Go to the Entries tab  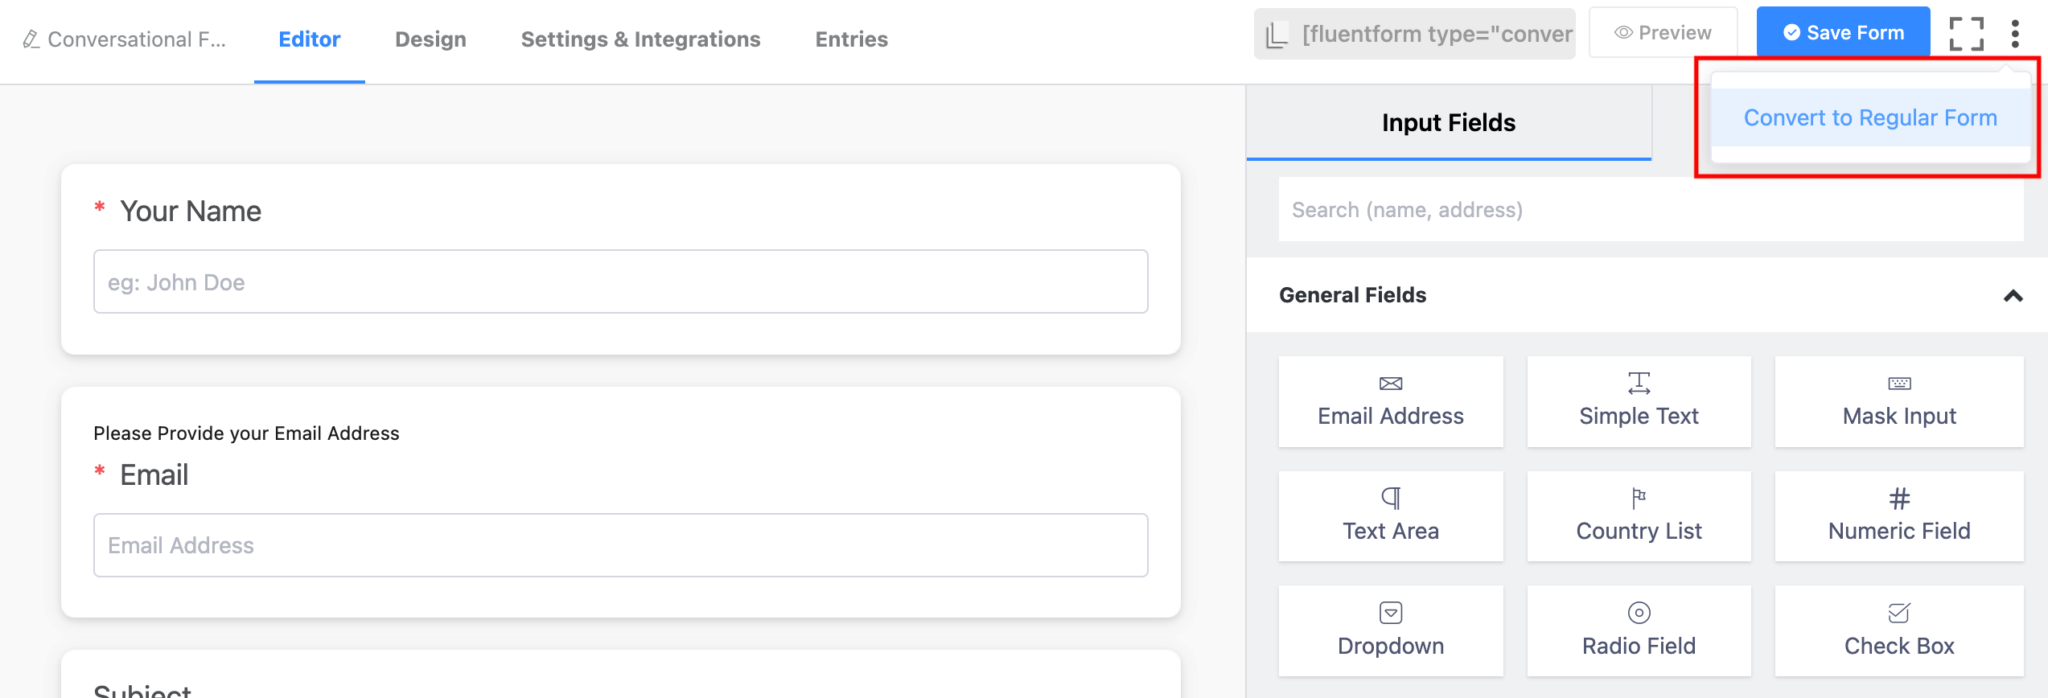click(851, 39)
